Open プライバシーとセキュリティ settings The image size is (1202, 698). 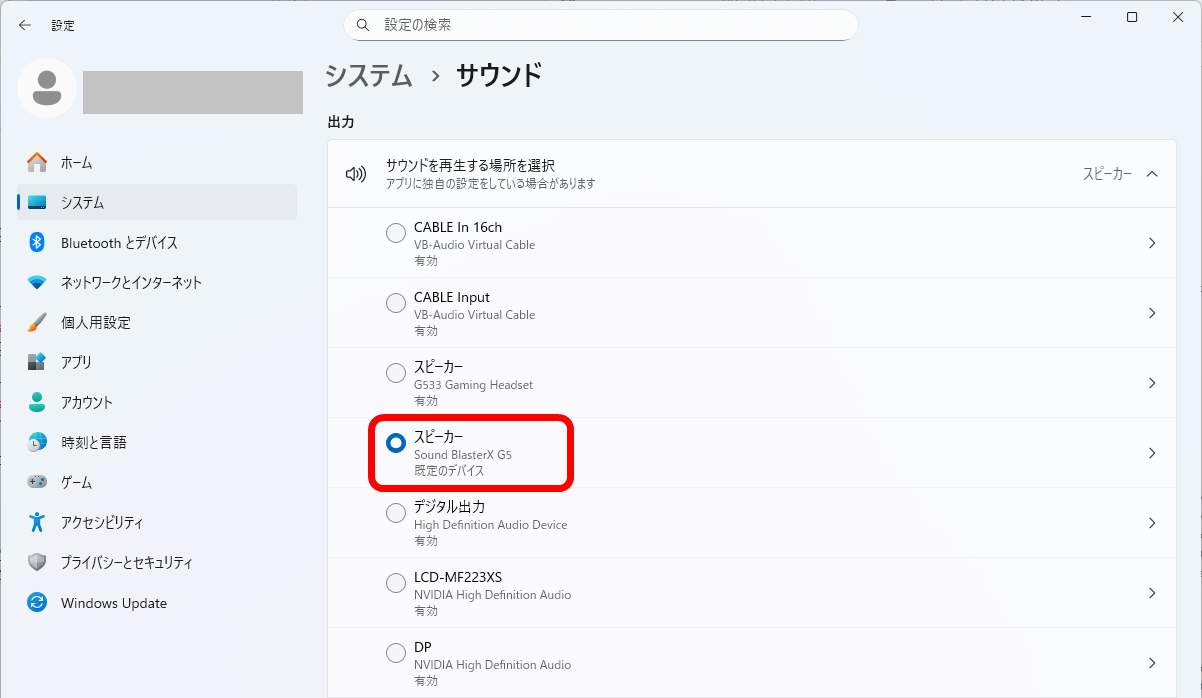tap(126, 562)
